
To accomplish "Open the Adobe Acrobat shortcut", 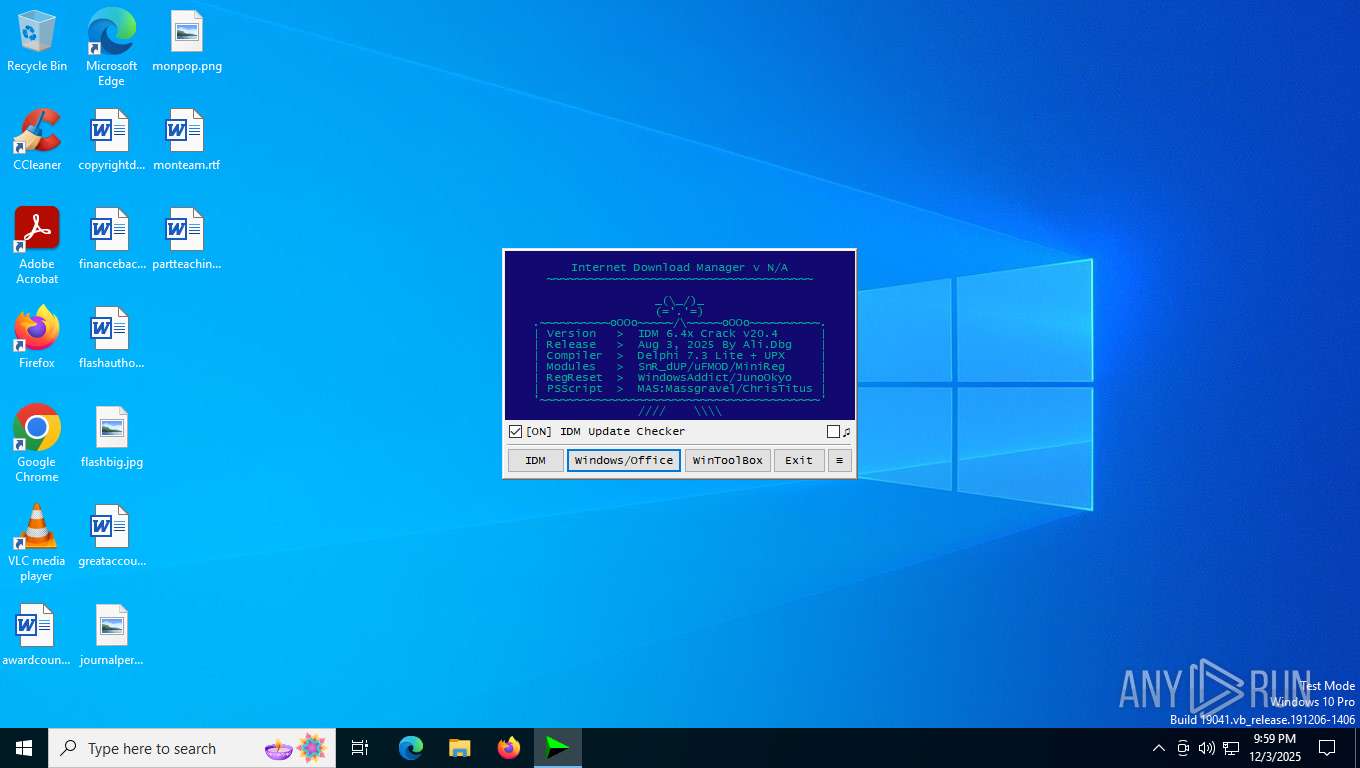I will [37, 245].
